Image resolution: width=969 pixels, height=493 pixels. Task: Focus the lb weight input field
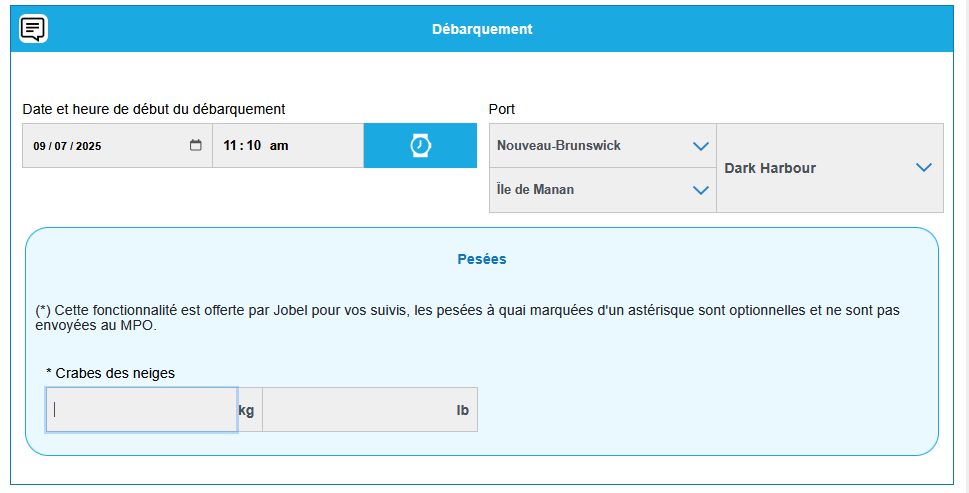tap(360, 409)
